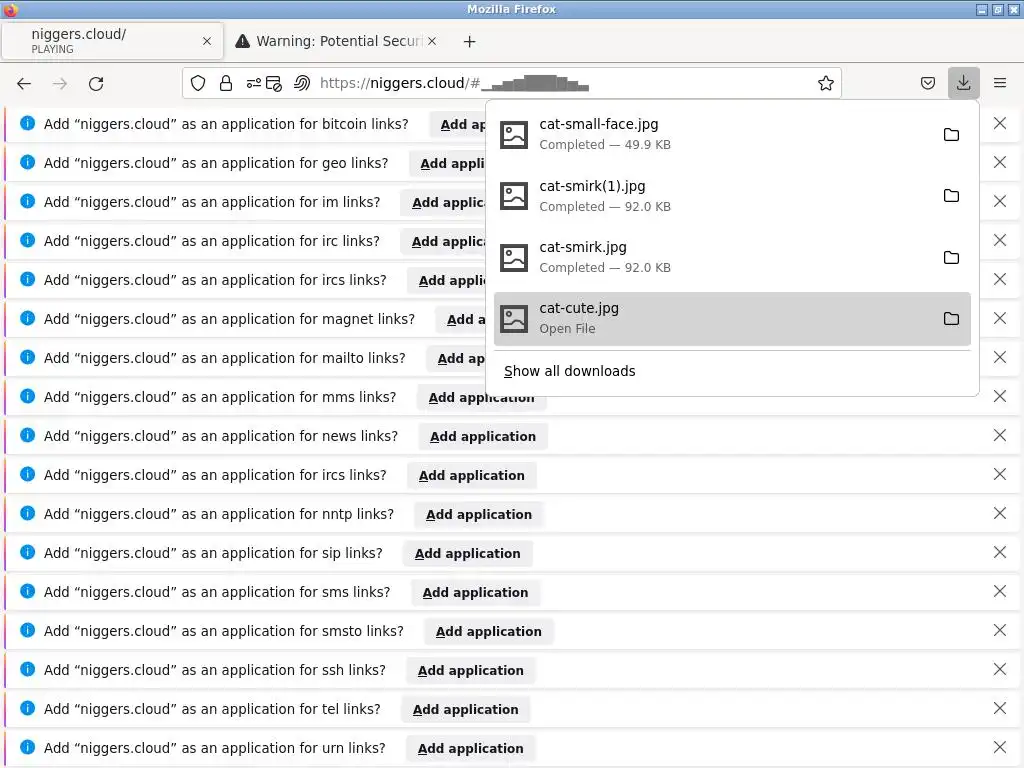The image size is (1024, 768).
Task: Dismiss the sip links notification
Action: point(1000,552)
